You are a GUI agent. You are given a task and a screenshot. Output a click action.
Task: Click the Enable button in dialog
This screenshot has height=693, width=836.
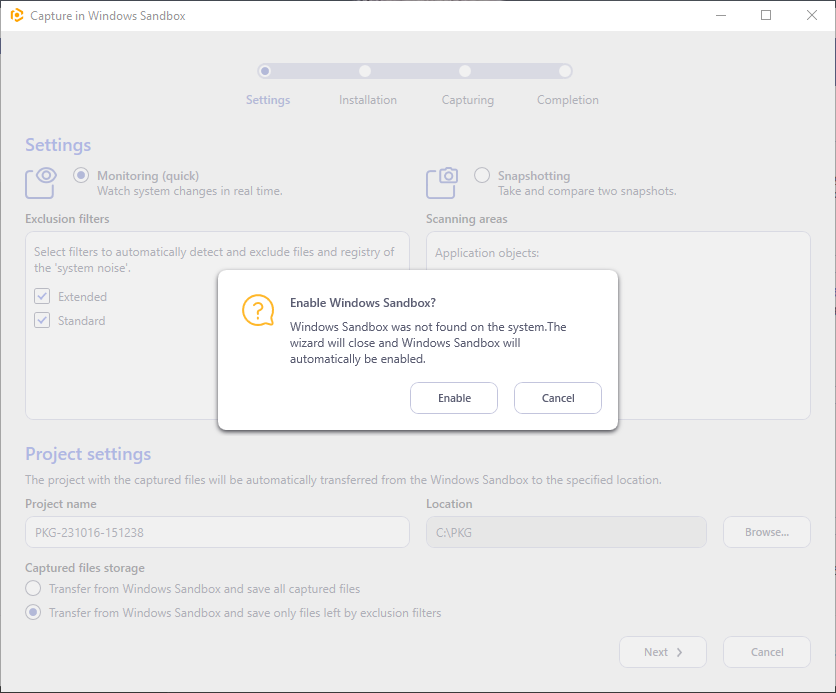(x=454, y=398)
